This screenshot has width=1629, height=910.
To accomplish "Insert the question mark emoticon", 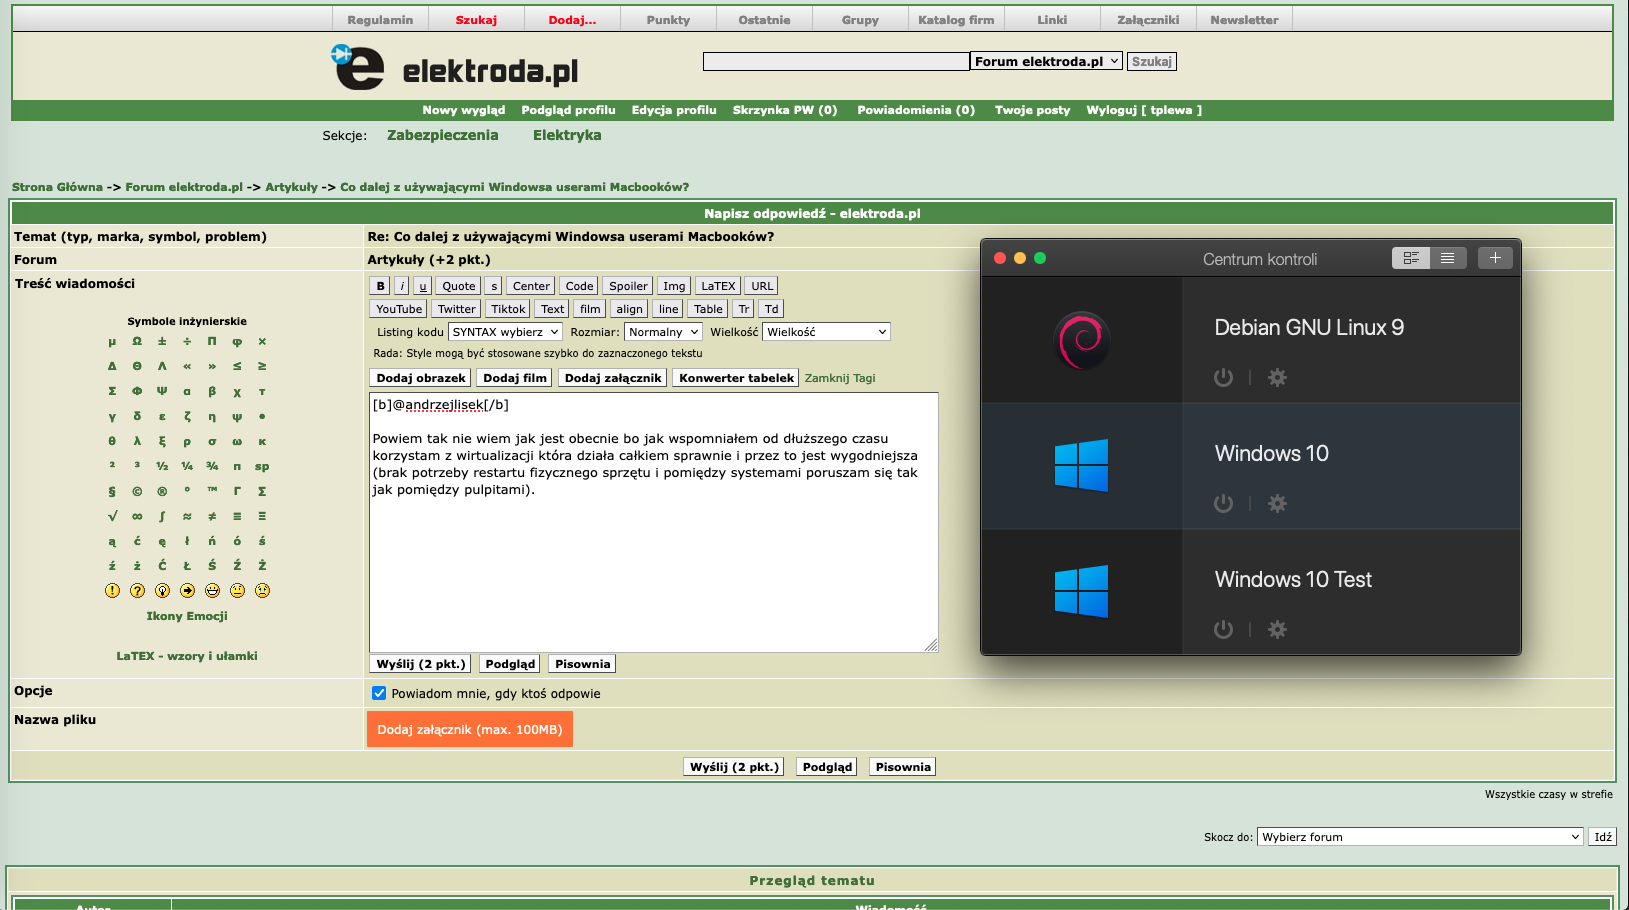I will coord(137,591).
